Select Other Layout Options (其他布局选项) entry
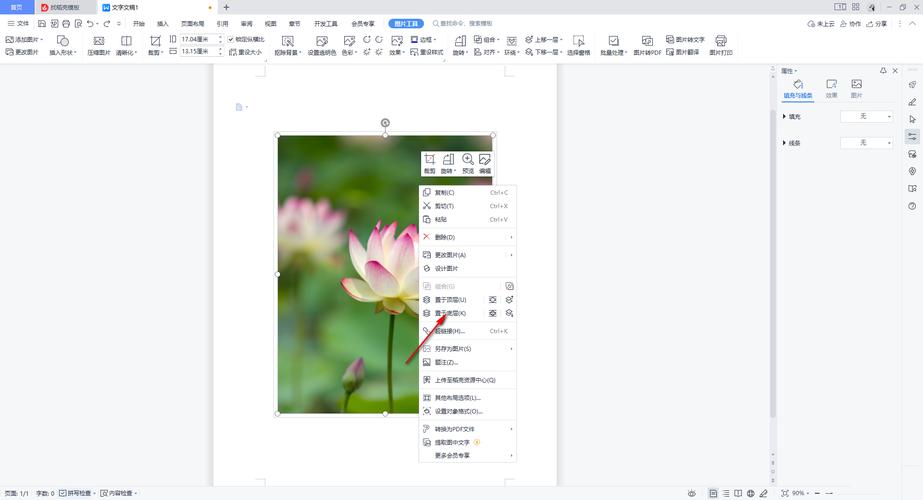923x500 pixels. pos(467,398)
